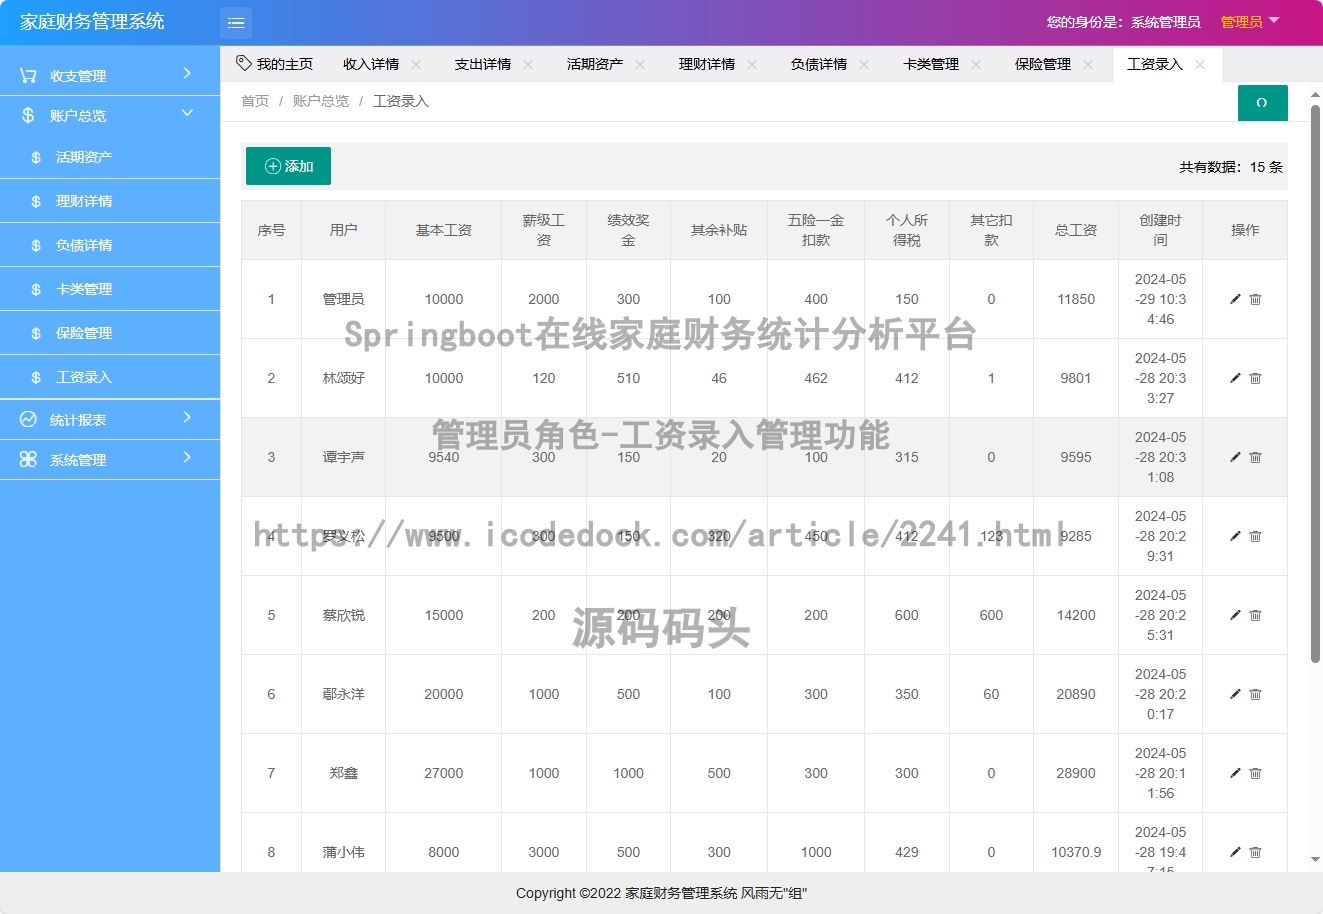Expand the 统计报表 sidebar menu
1323x914 pixels.
(x=110, y=419)
